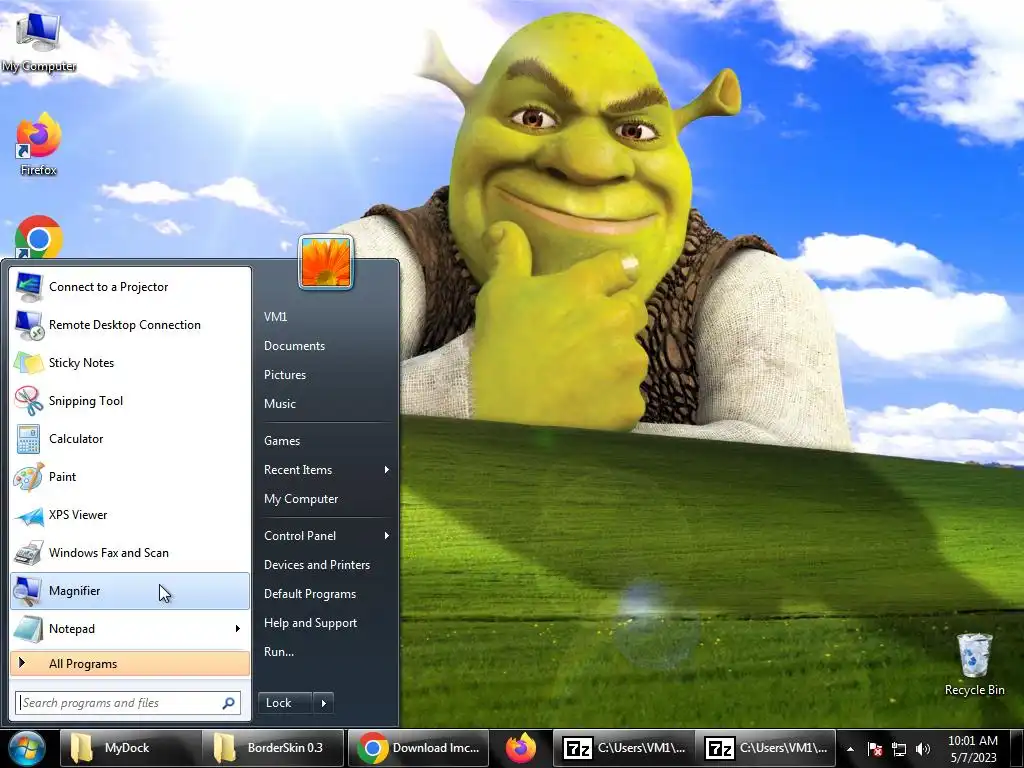Open Music from Start menu
This screenshot has width=1024, height=768.
[x=280, y=404]
